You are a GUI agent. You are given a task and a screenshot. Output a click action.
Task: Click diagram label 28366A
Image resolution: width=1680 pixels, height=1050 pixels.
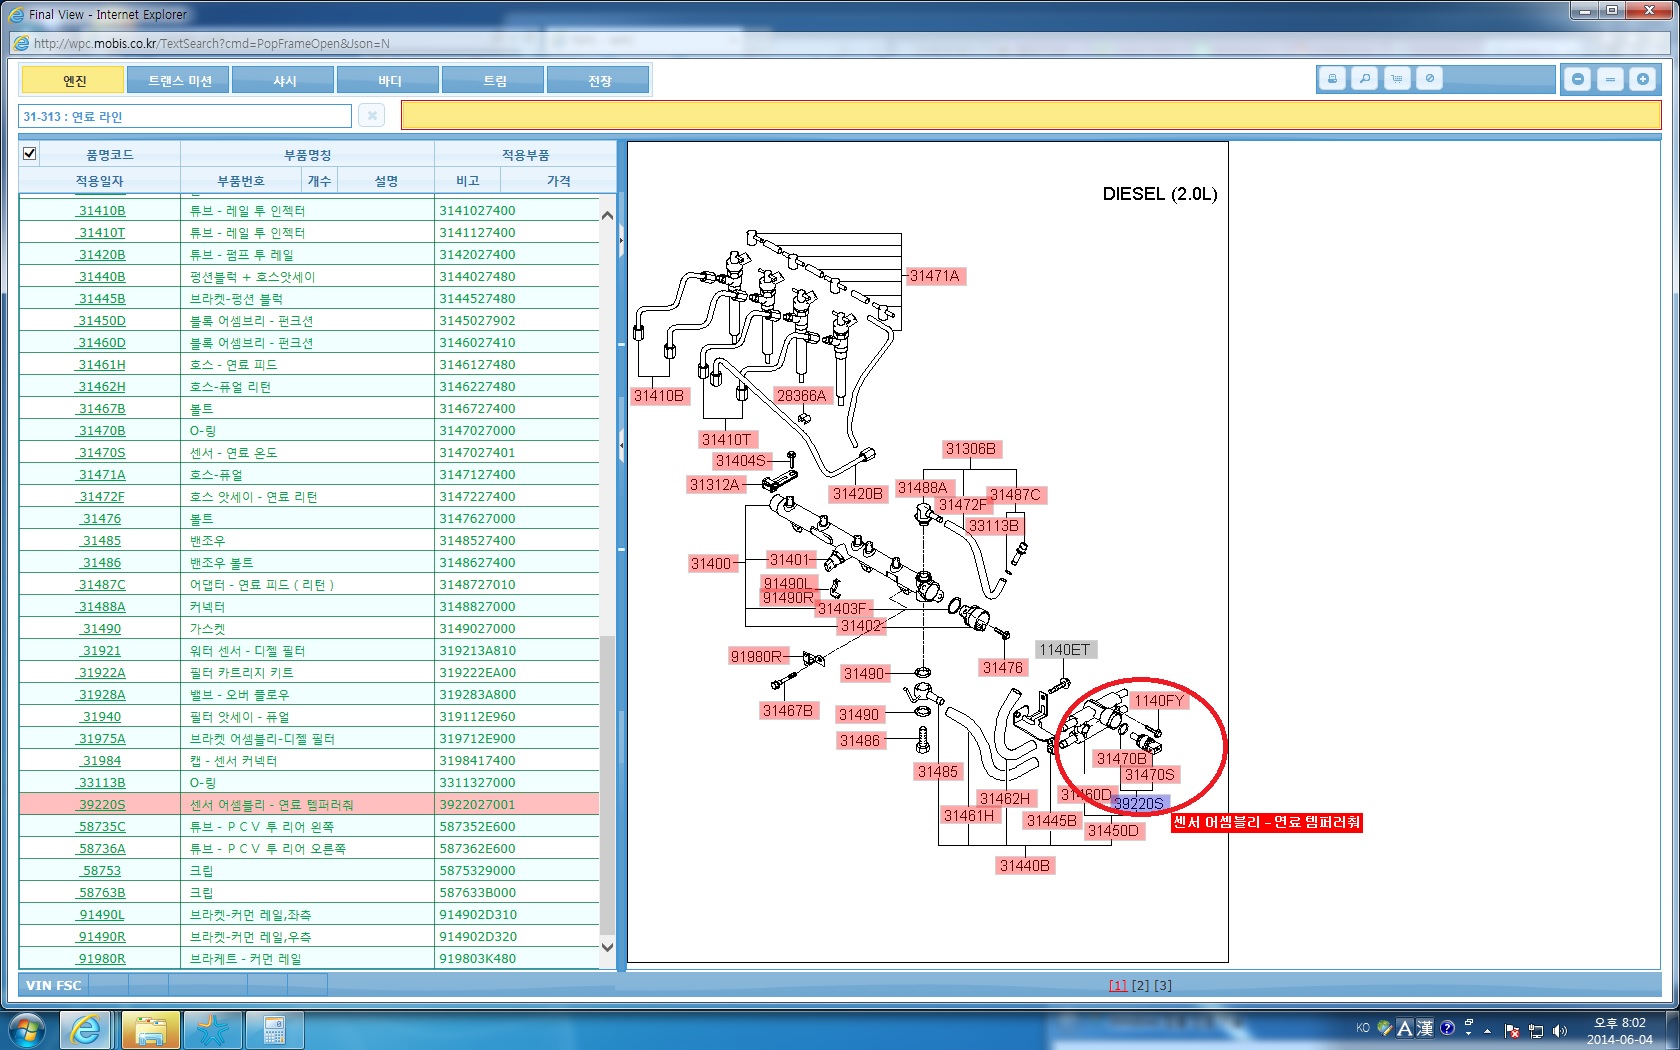point(802,396)
